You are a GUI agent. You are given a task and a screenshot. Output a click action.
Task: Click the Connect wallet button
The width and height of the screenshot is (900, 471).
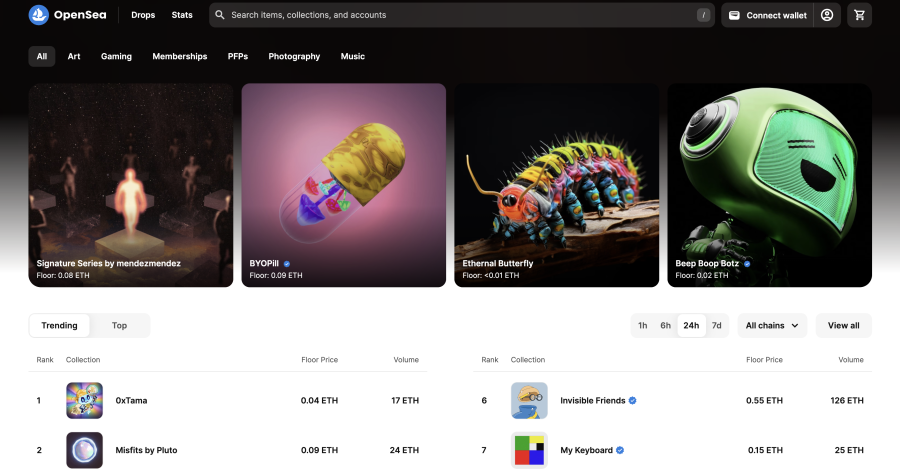click(x=767, y=15)
